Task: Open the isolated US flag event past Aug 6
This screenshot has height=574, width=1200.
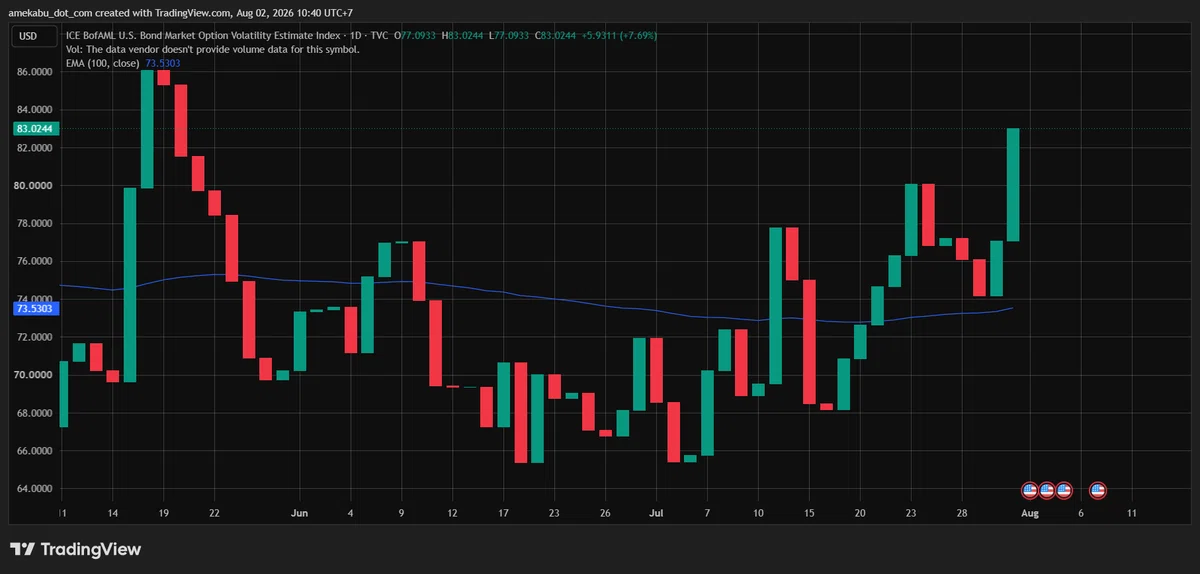Action: click(1097, 490)
